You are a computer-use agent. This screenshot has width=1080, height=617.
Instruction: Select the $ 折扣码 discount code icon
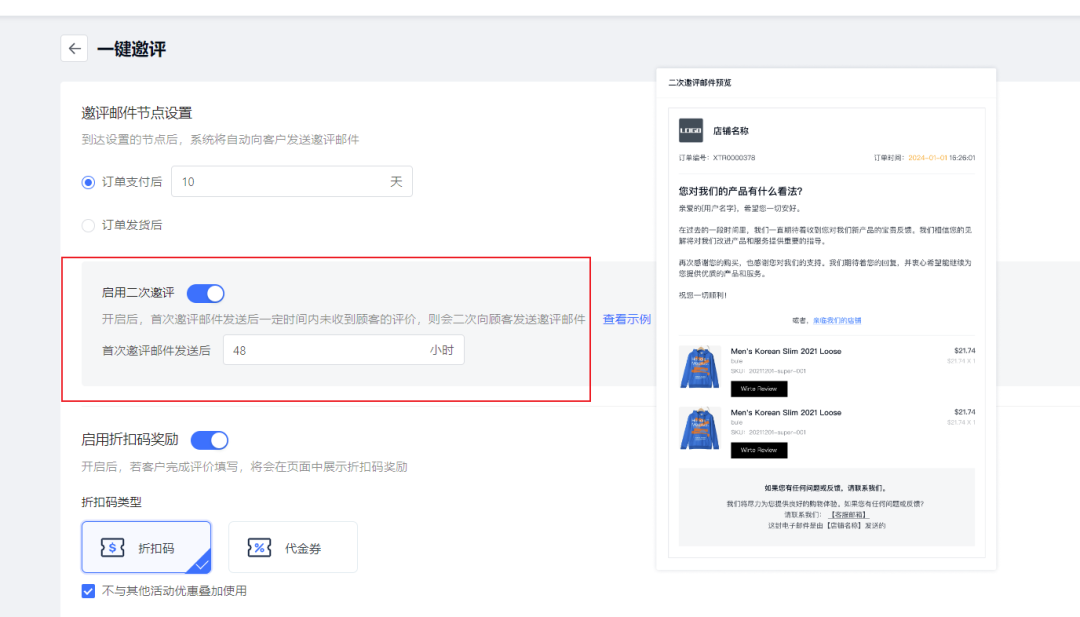click(x=112, y=547)
